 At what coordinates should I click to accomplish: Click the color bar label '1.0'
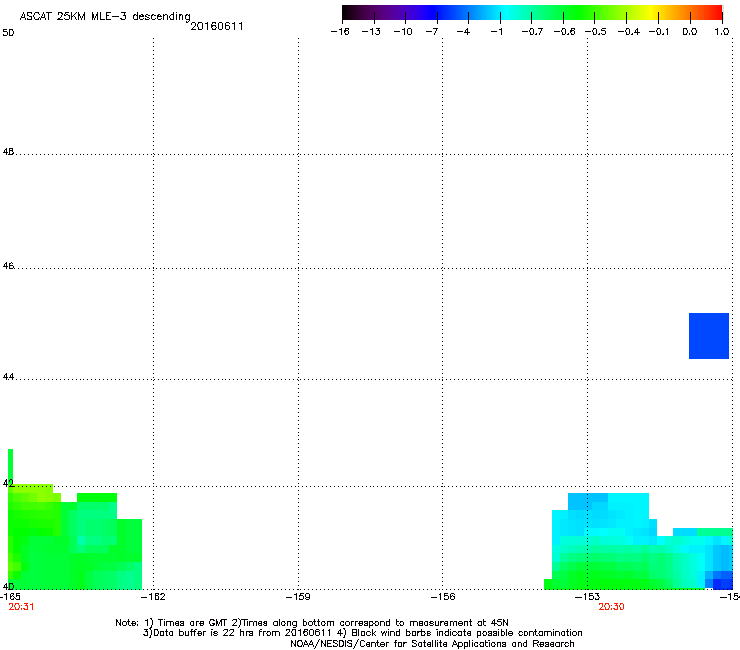pyautogui.click(x=722, y=32)
